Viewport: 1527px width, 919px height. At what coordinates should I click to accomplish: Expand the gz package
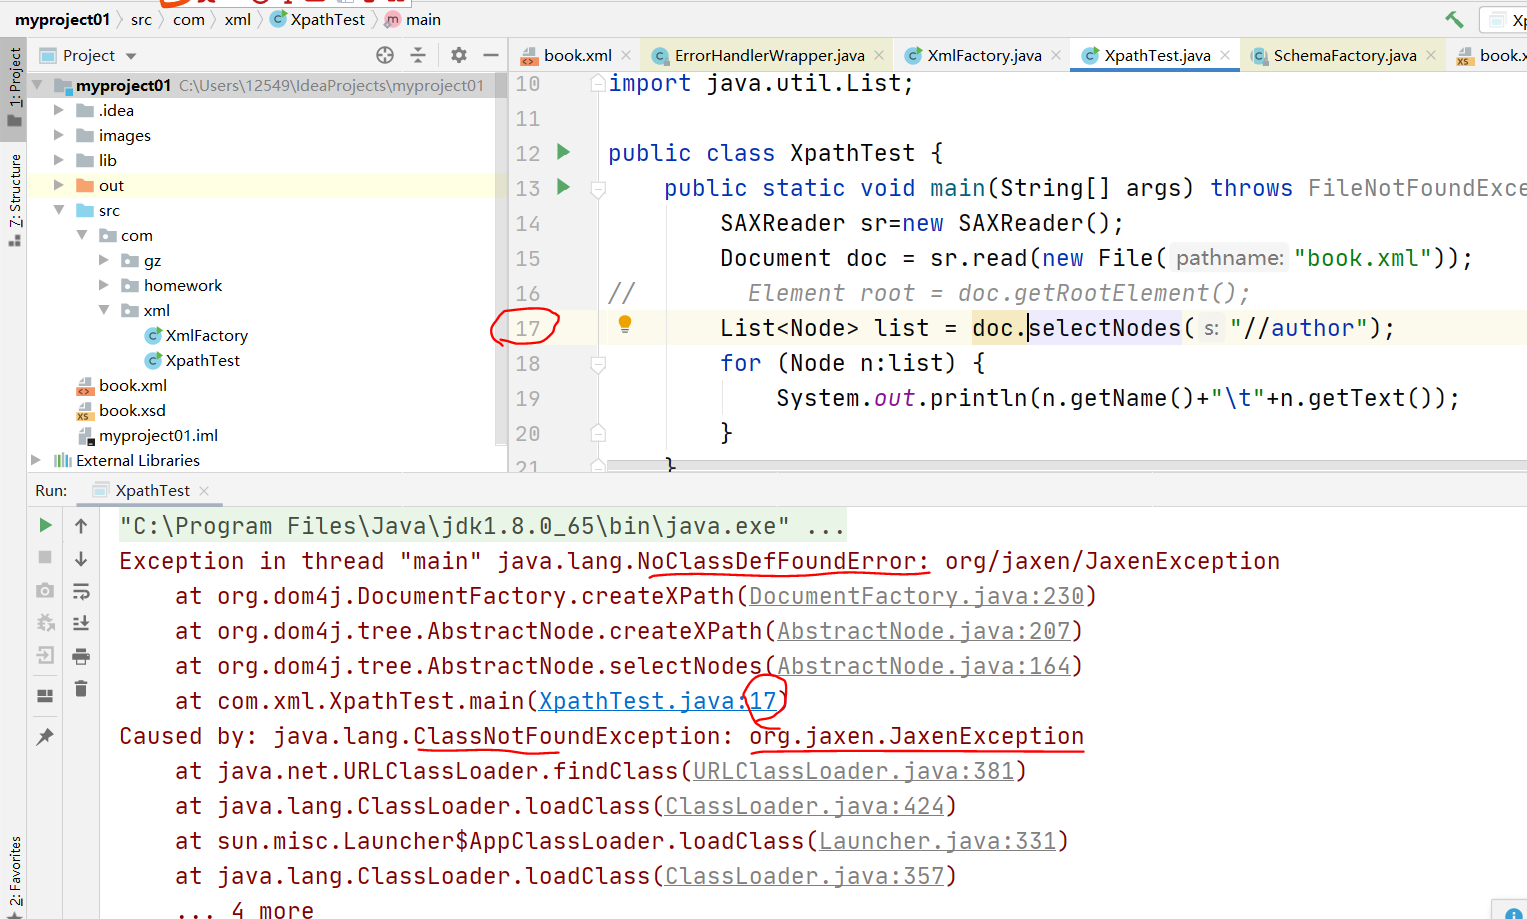click(104, 260)
